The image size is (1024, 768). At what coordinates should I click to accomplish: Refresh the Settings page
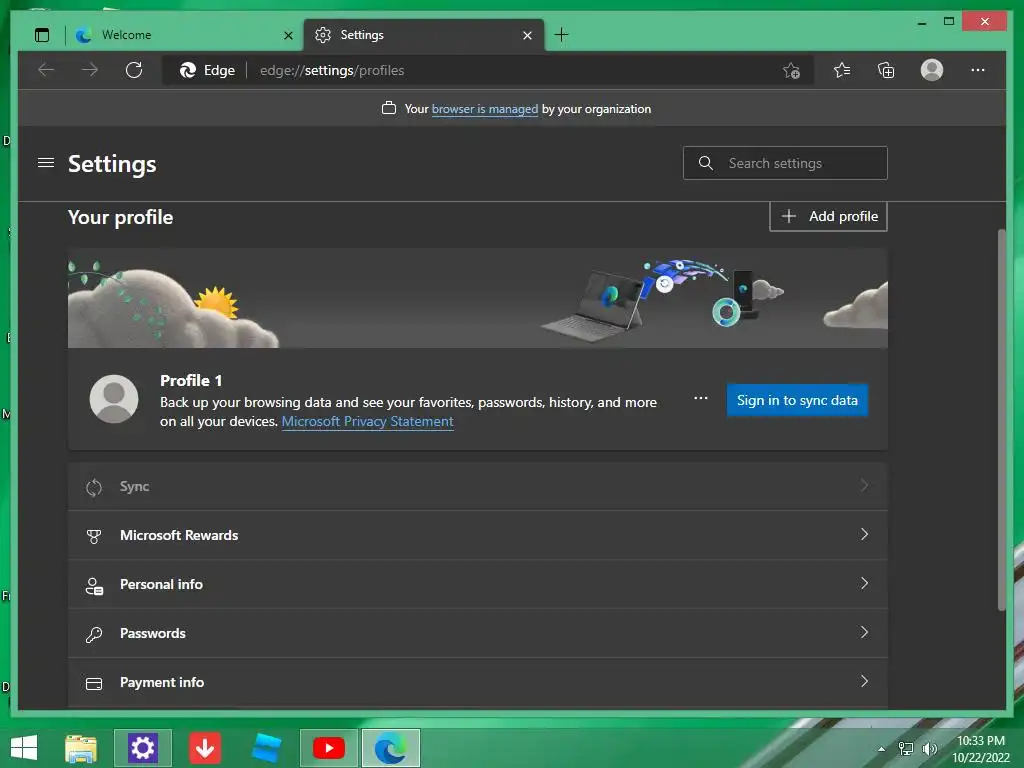point(134,70)
